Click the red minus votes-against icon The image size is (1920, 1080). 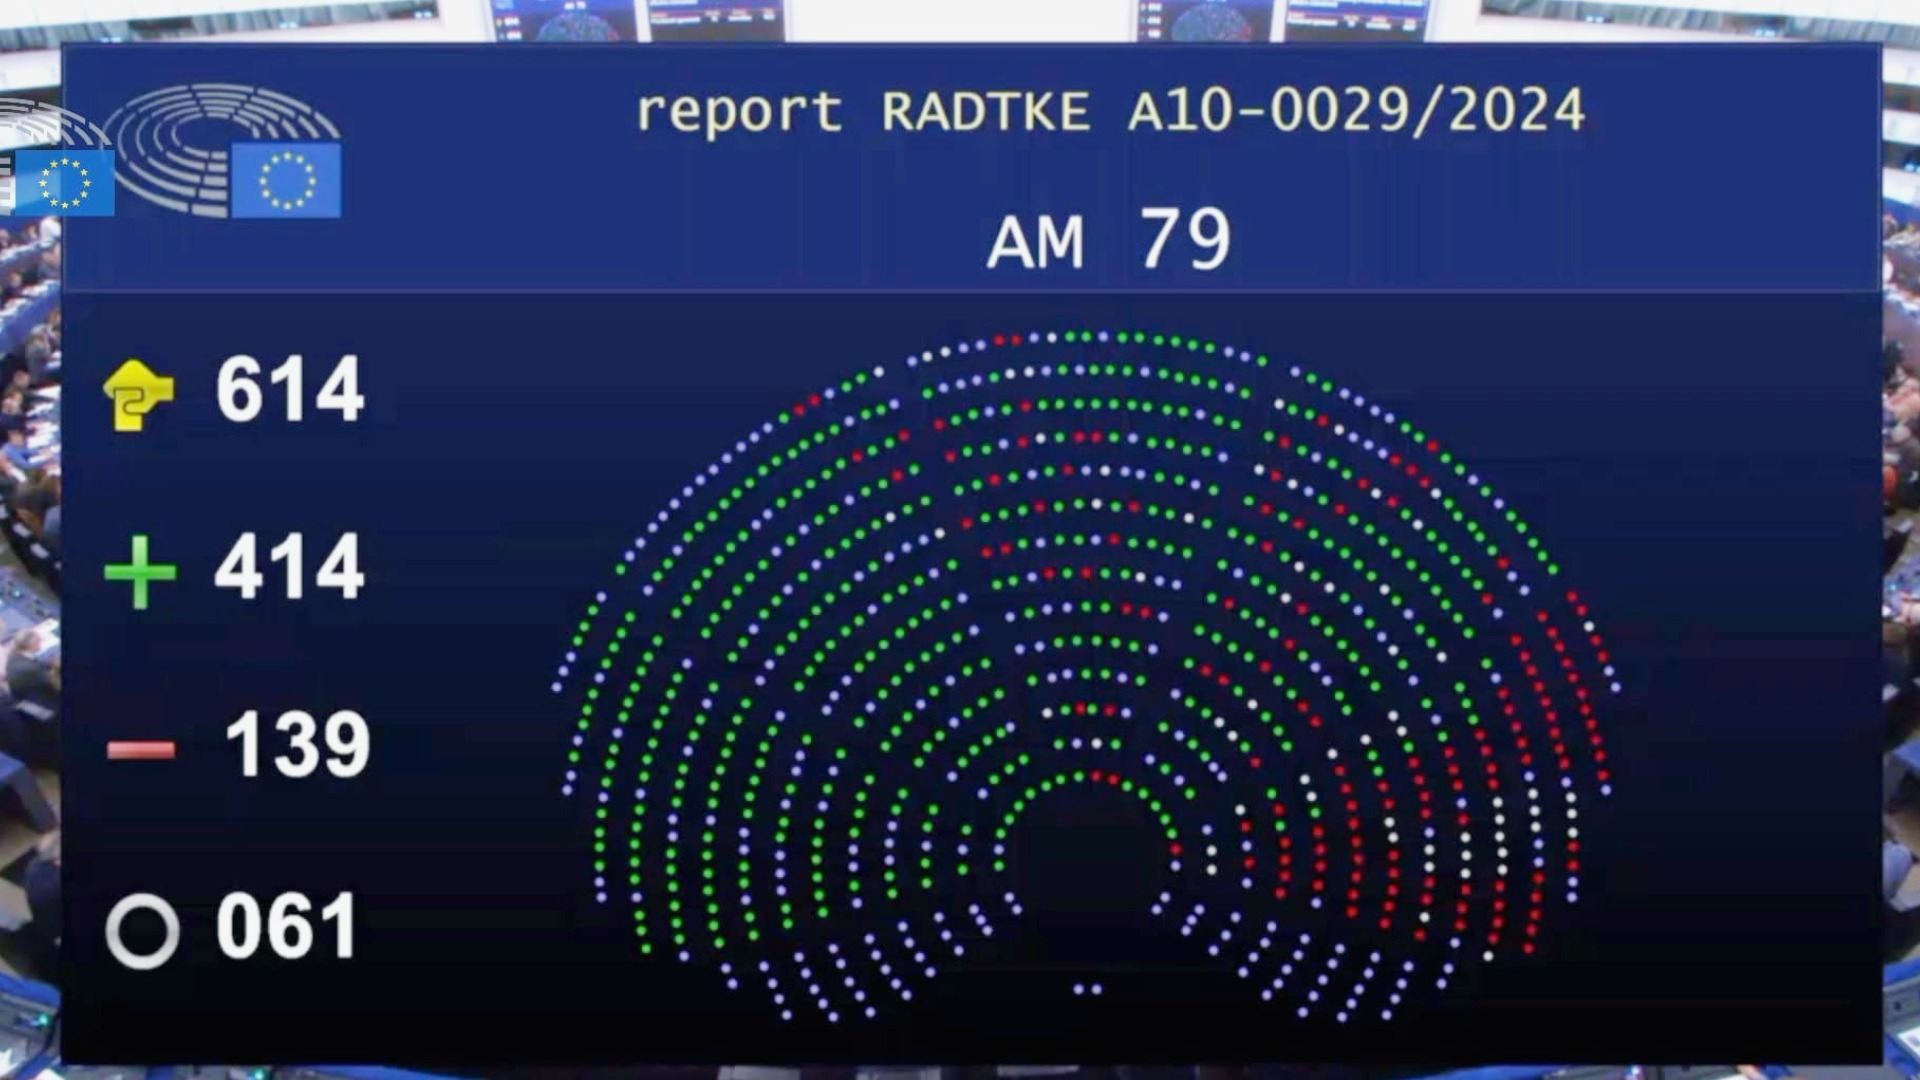click(141, 750)
